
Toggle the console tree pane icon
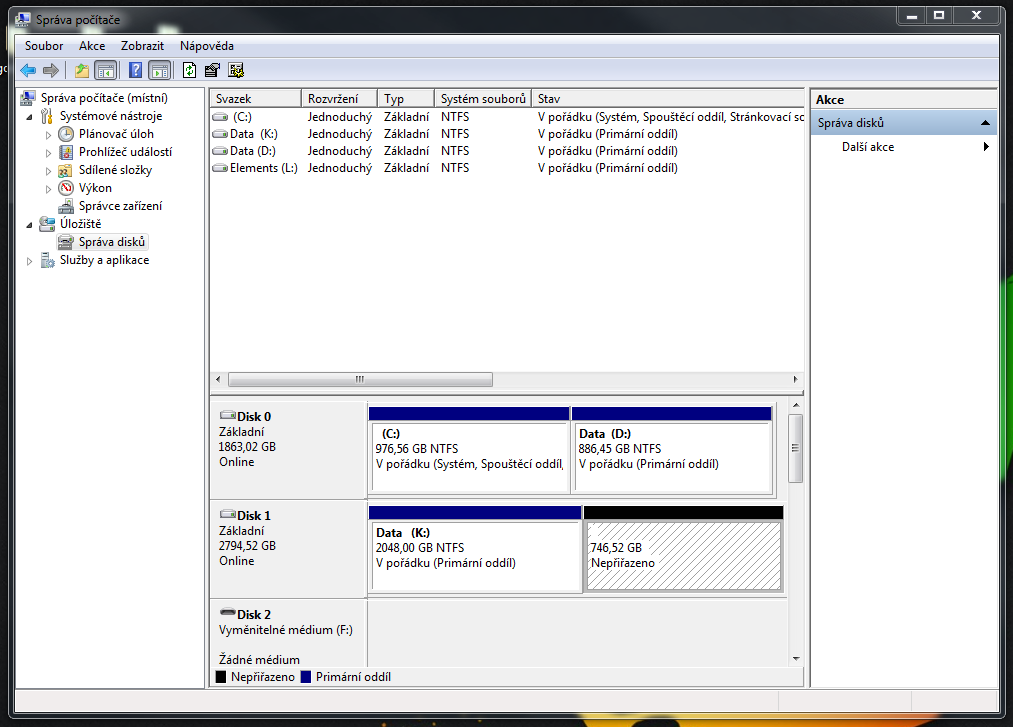click(106, 70)
